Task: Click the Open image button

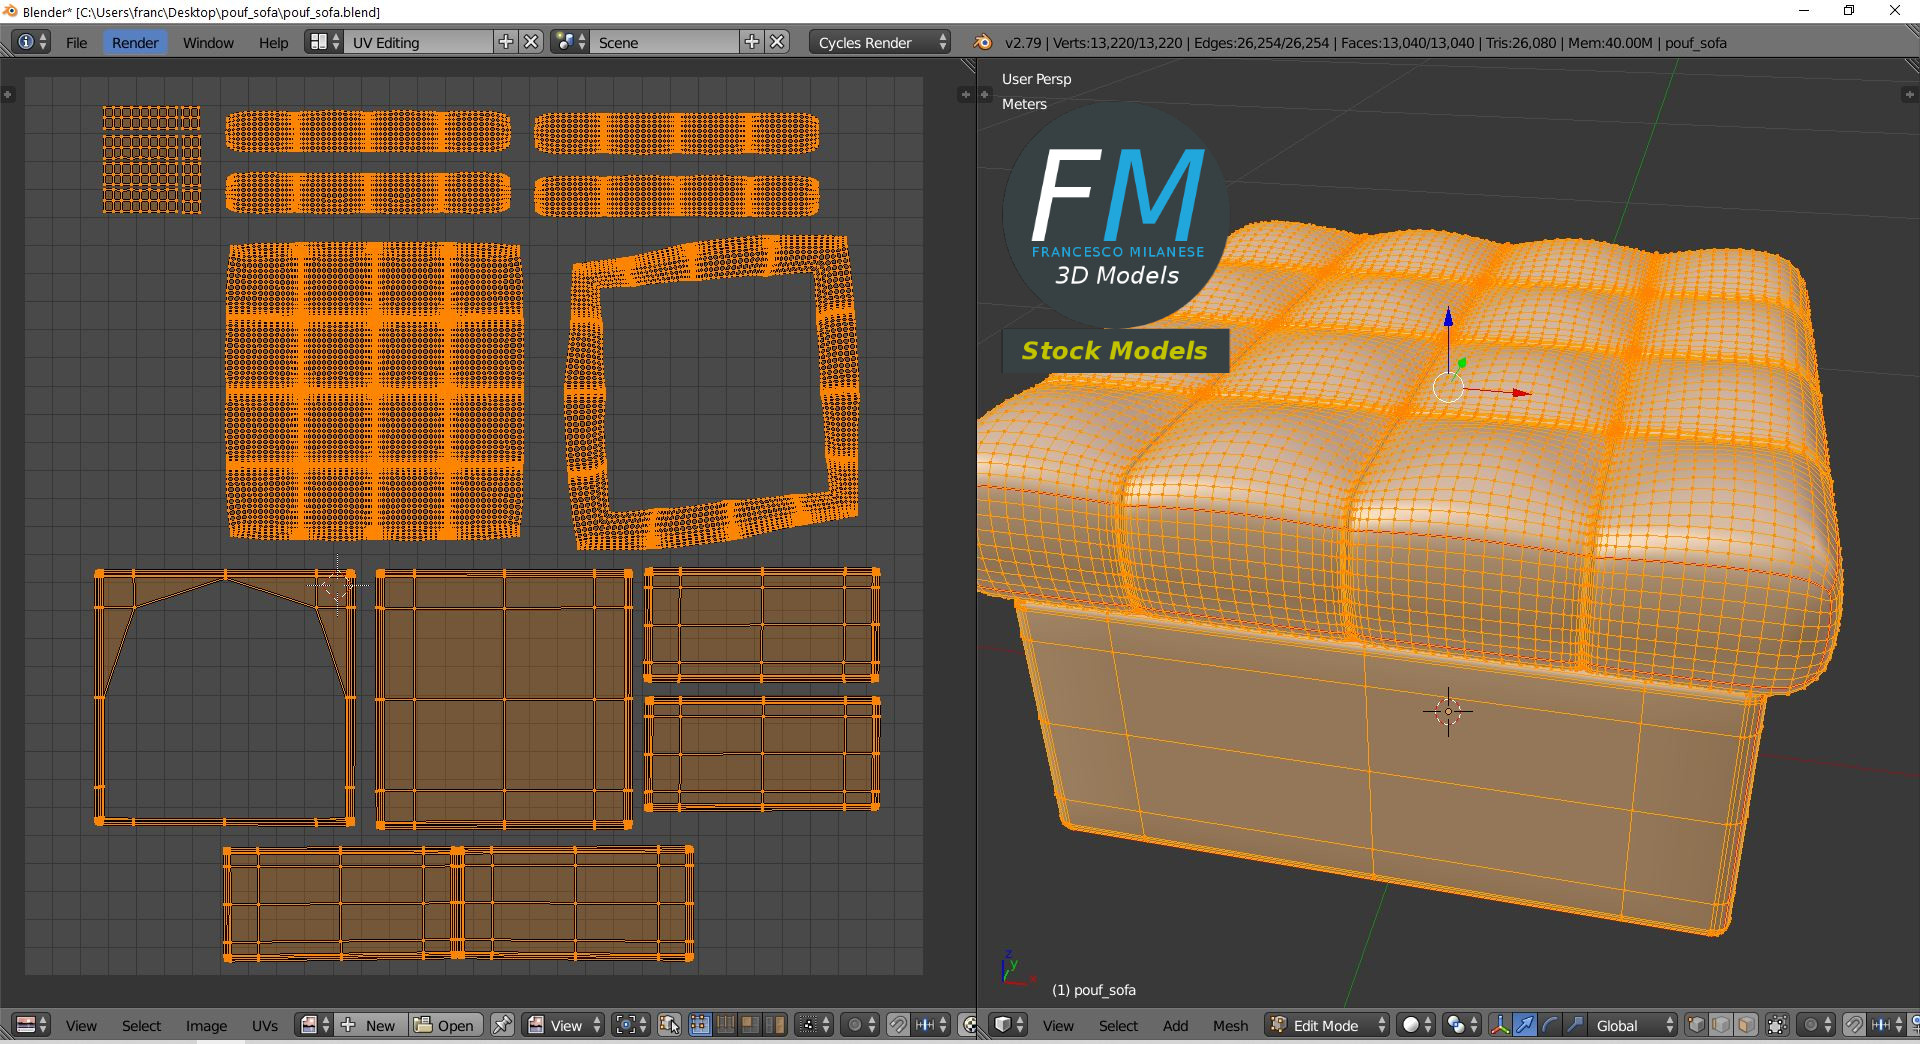Action: [x=445, y=1025]
